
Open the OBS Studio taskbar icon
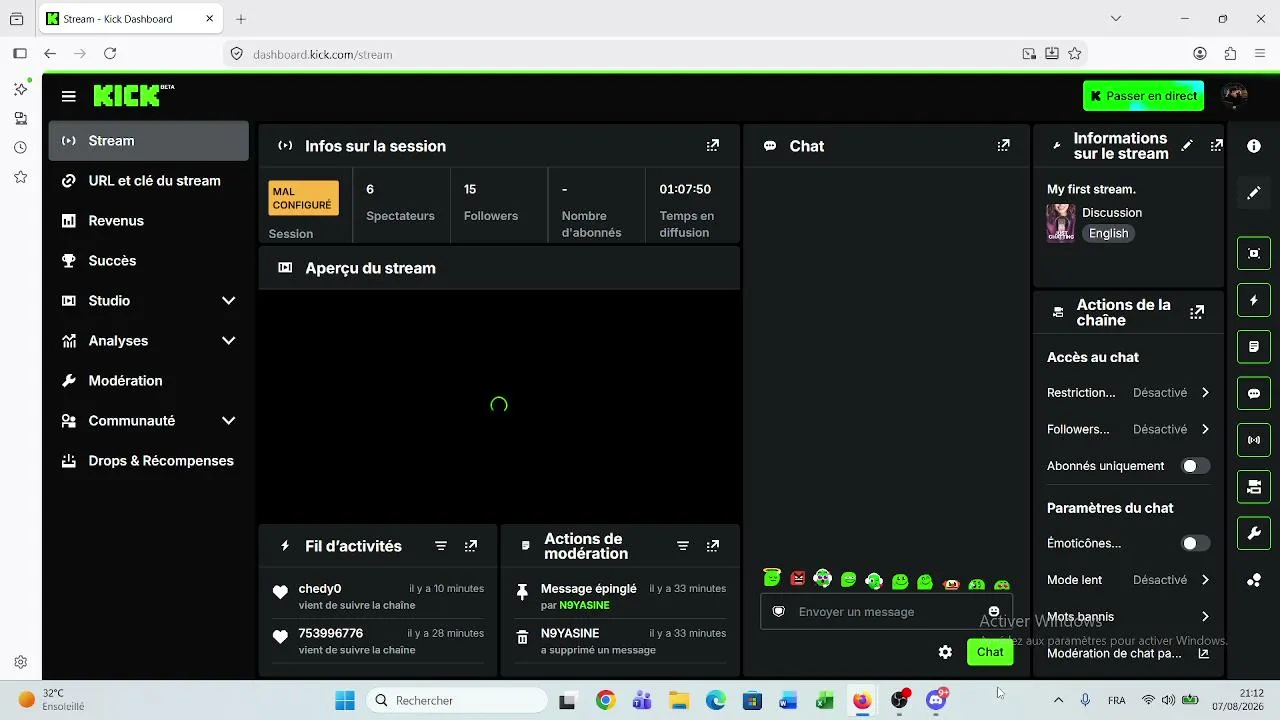click(x=900, y=700)
